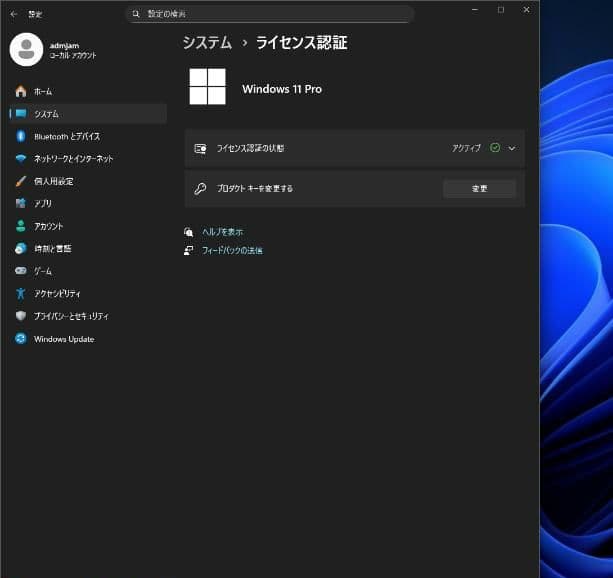The height and width of the screenshot is (578, 613).
Task: Click the shield icon for privacy
Action: click(21, 316)
